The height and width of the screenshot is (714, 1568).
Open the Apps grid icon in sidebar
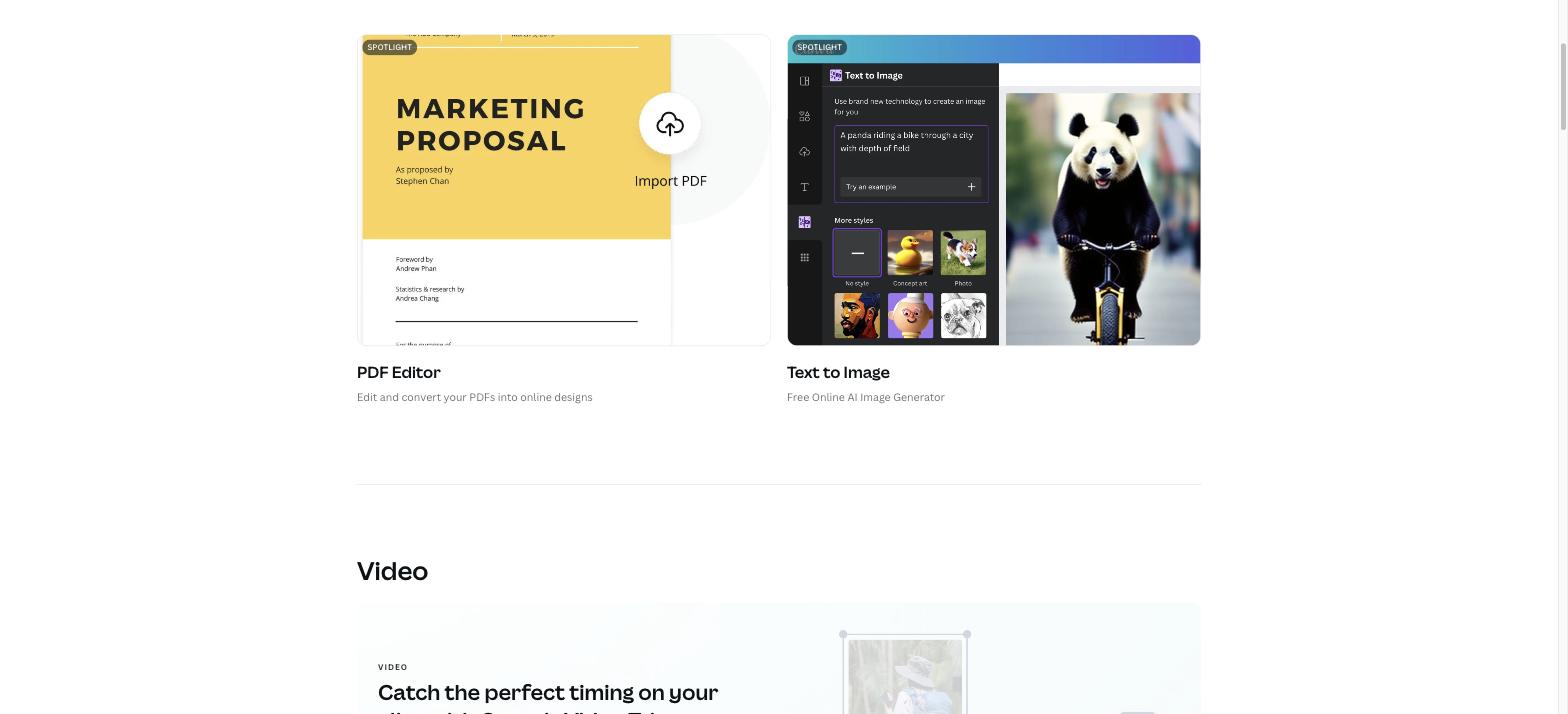pyautogui.click(x=804, y=258)
